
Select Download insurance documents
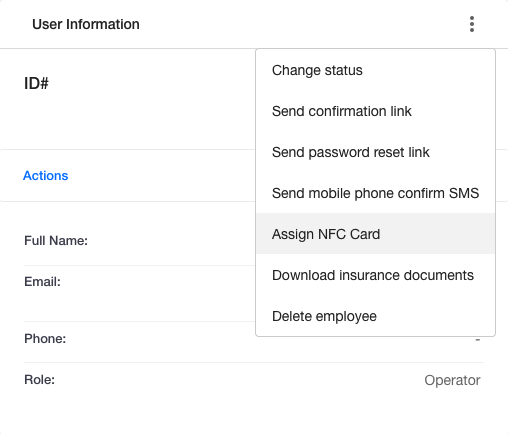point(375,275)
